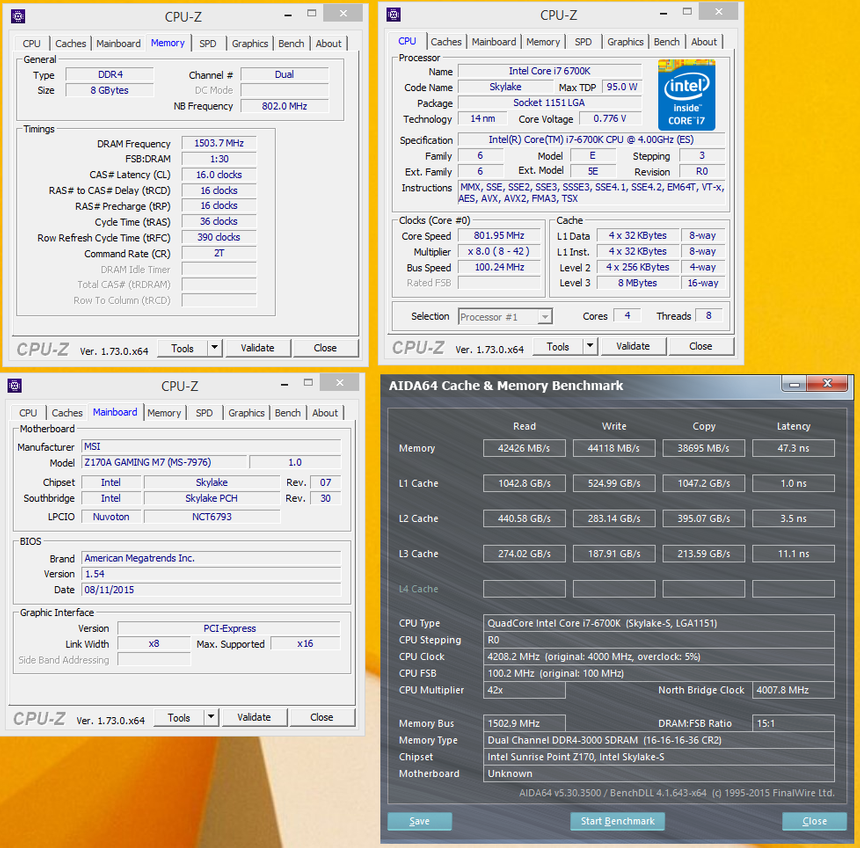This screenshot has width=860, height=848.
Task: Open the Tools dropdown in the Mainboard window
Action: point(181,717)
